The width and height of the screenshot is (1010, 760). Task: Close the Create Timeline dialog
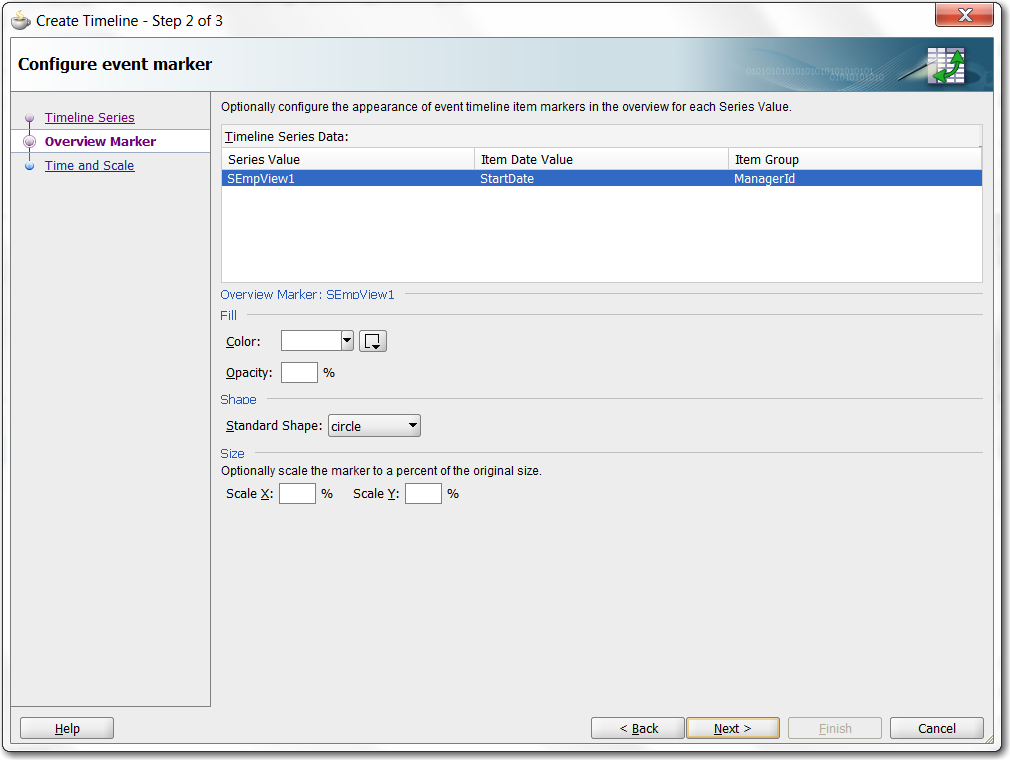point(964,15)
